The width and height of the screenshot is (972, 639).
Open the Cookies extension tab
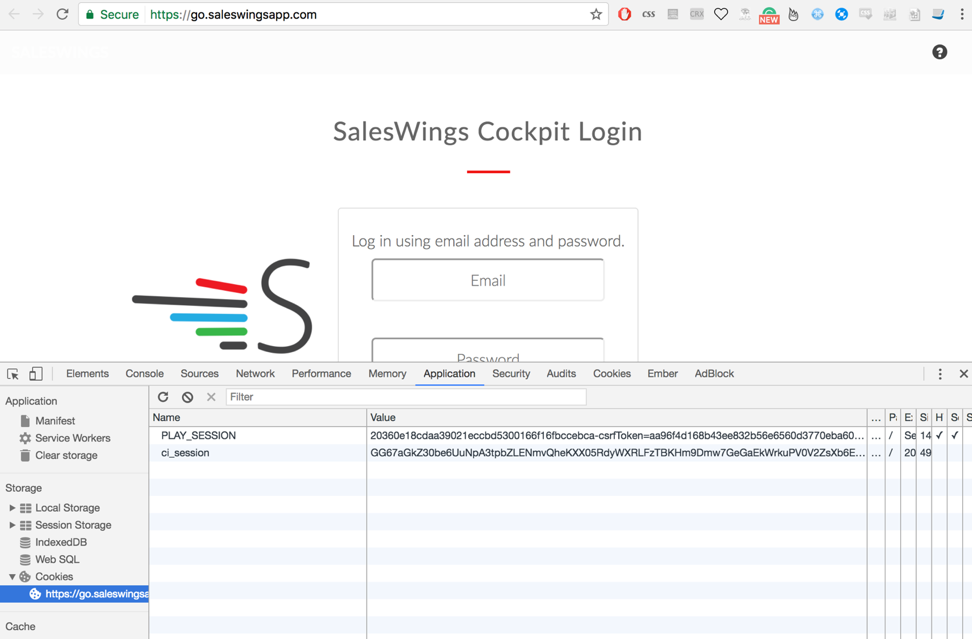[x=612, y=374]
